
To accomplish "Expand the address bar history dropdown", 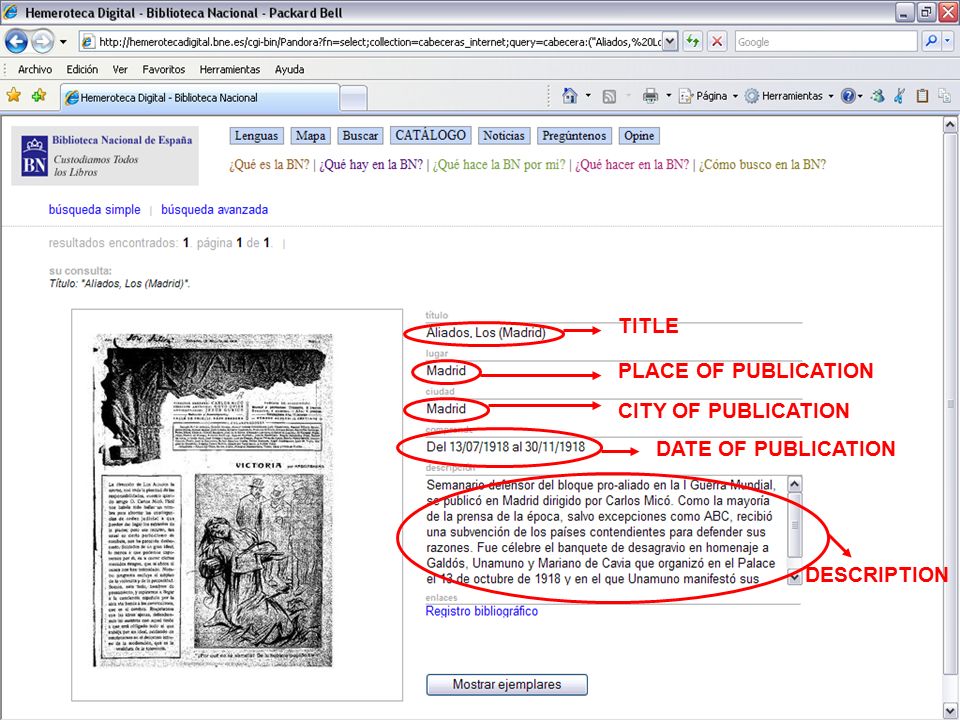I will coord(670,42).
